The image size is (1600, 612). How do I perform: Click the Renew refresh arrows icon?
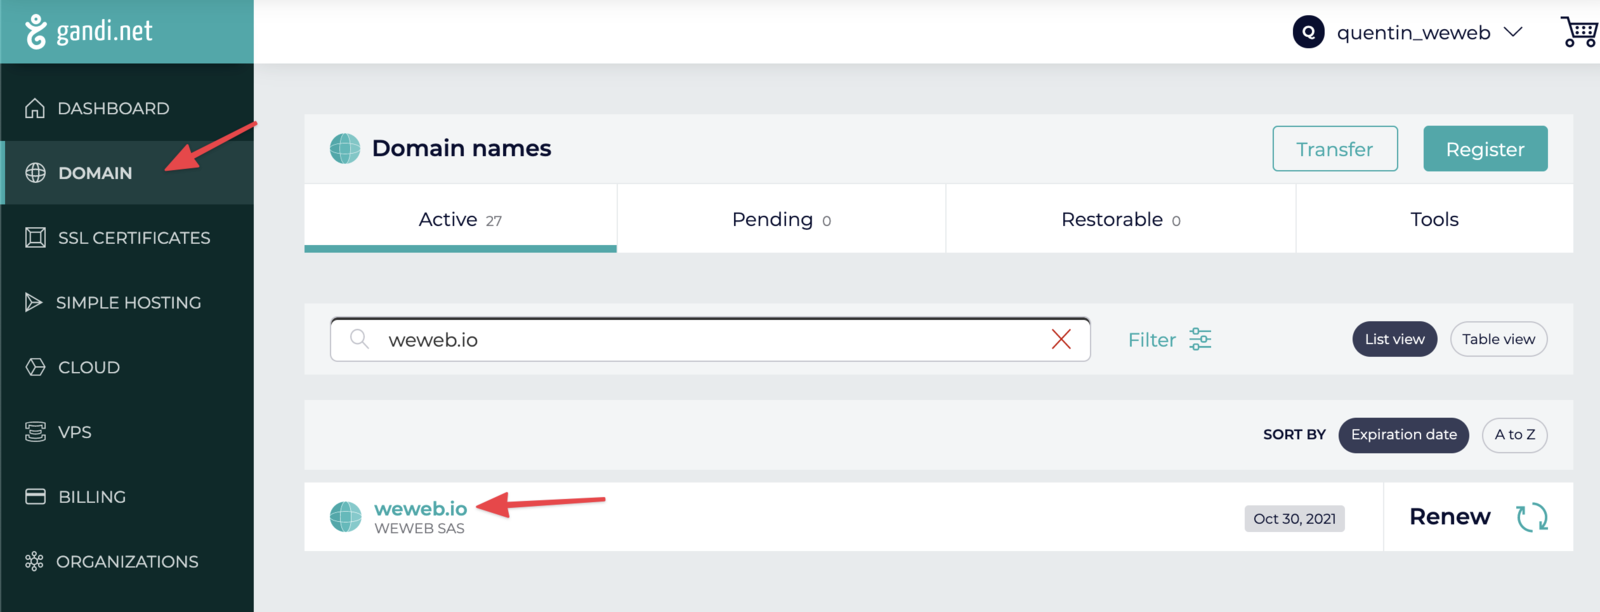pyautogui.click(x=1531, y=517)
